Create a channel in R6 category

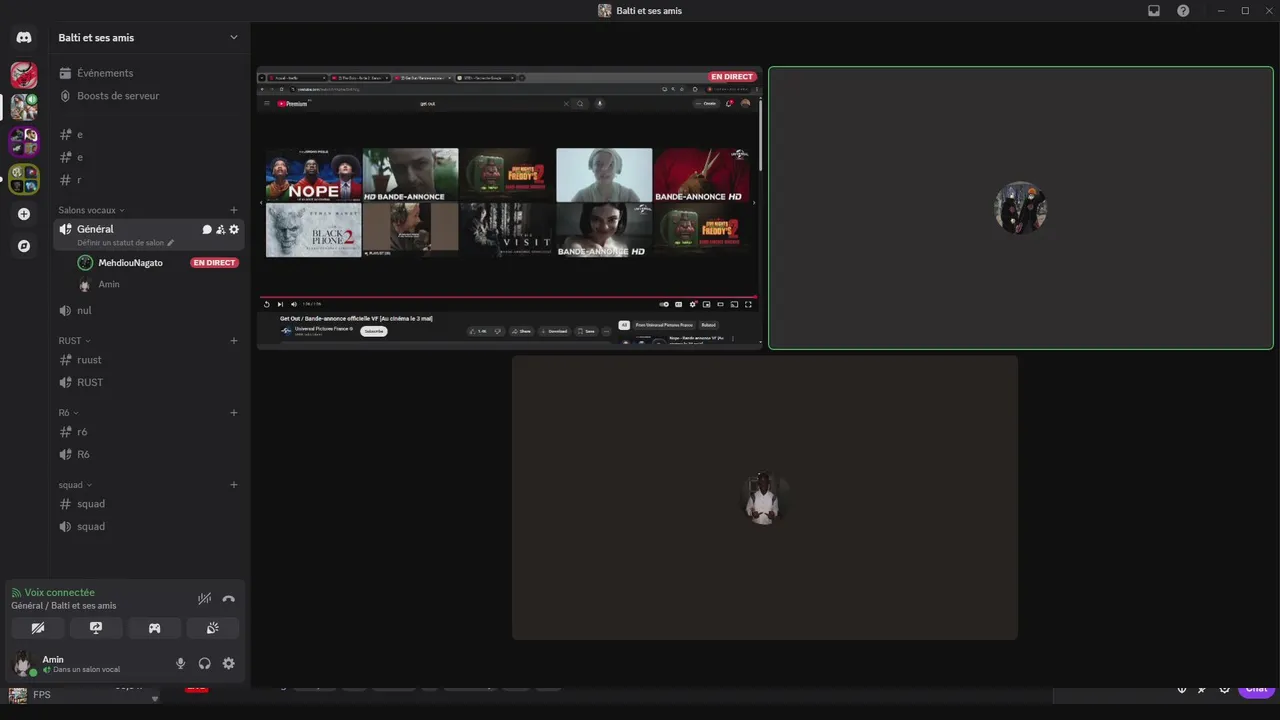tap(234, 413)
